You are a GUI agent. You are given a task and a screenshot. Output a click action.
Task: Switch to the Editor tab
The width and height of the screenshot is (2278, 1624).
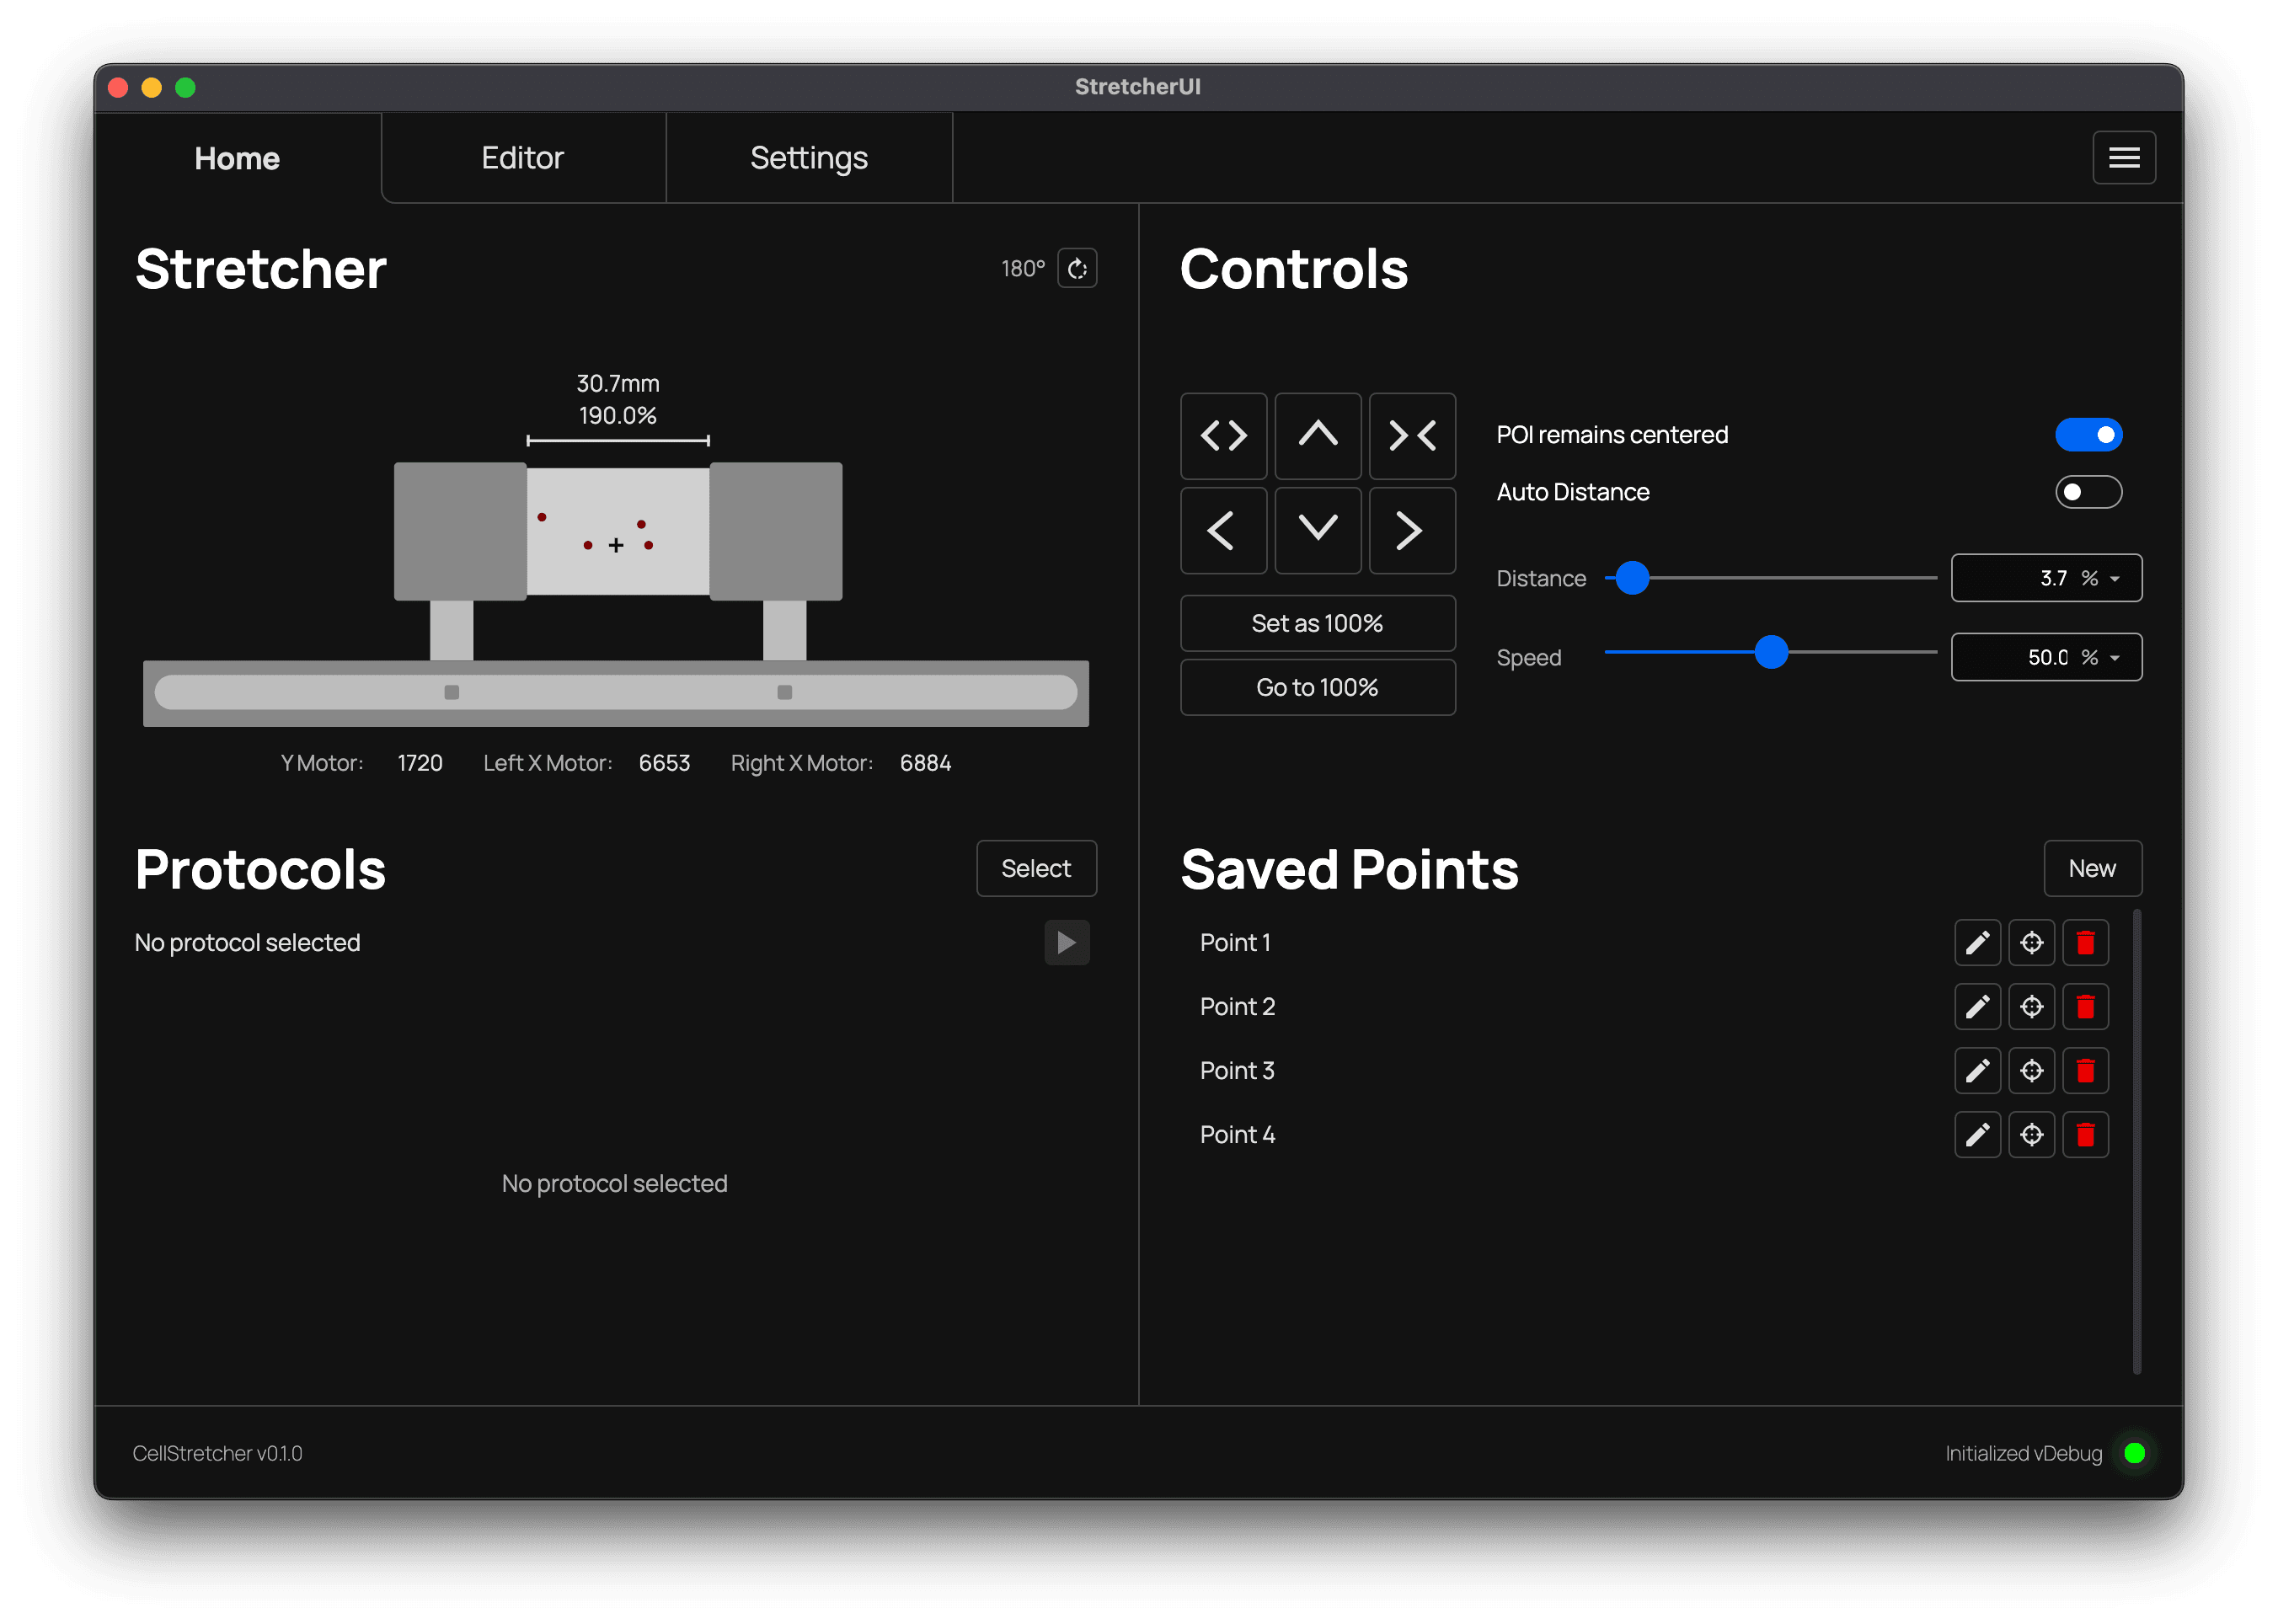click(523, 158)
